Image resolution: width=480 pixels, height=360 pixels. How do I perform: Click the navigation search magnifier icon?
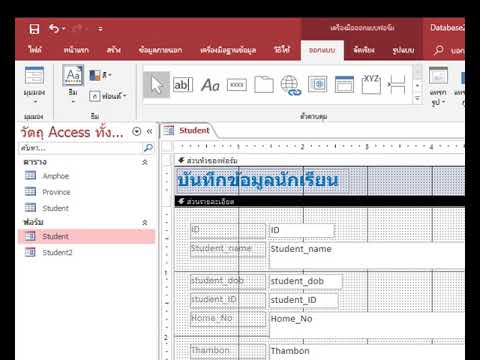[148, 148]
